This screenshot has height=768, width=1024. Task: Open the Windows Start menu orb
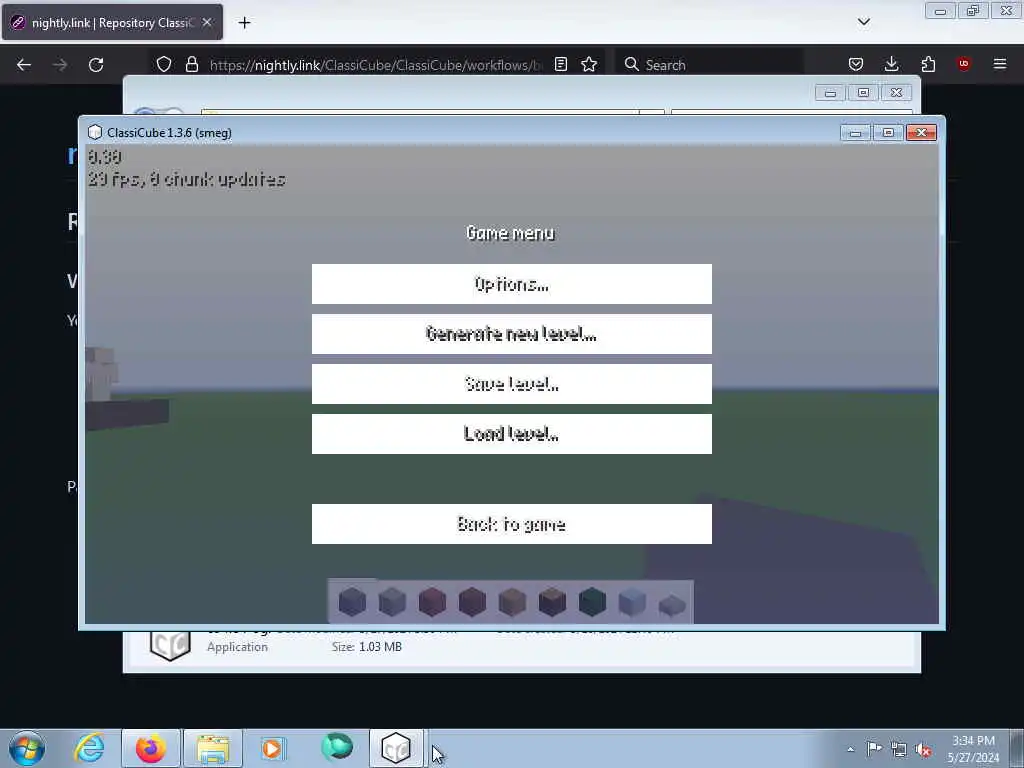(27, 748)
